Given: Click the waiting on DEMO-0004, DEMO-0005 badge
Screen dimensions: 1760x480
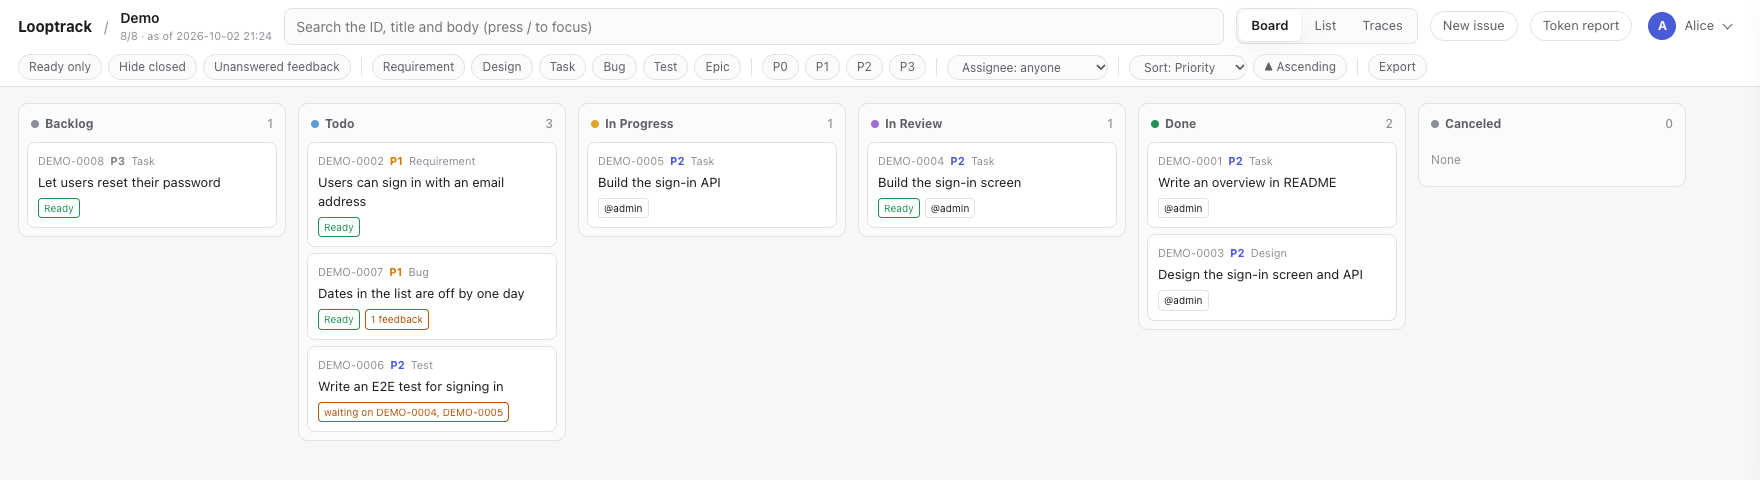Looking at the screenshot, I should 413,412.
